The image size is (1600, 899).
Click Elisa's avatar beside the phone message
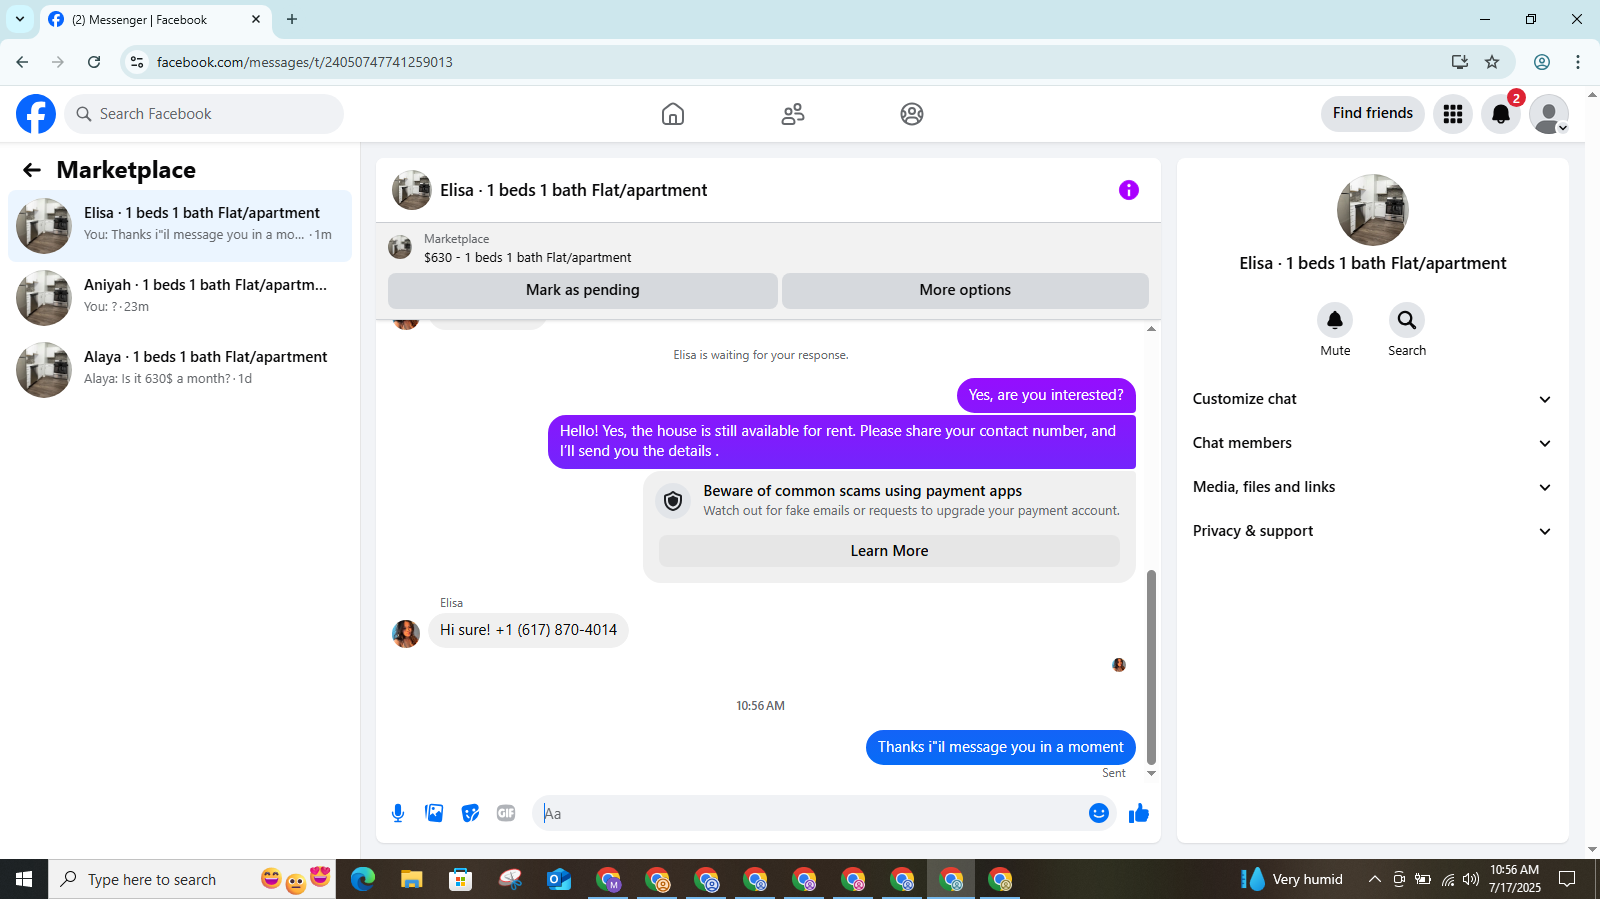[x=406, y=633]
